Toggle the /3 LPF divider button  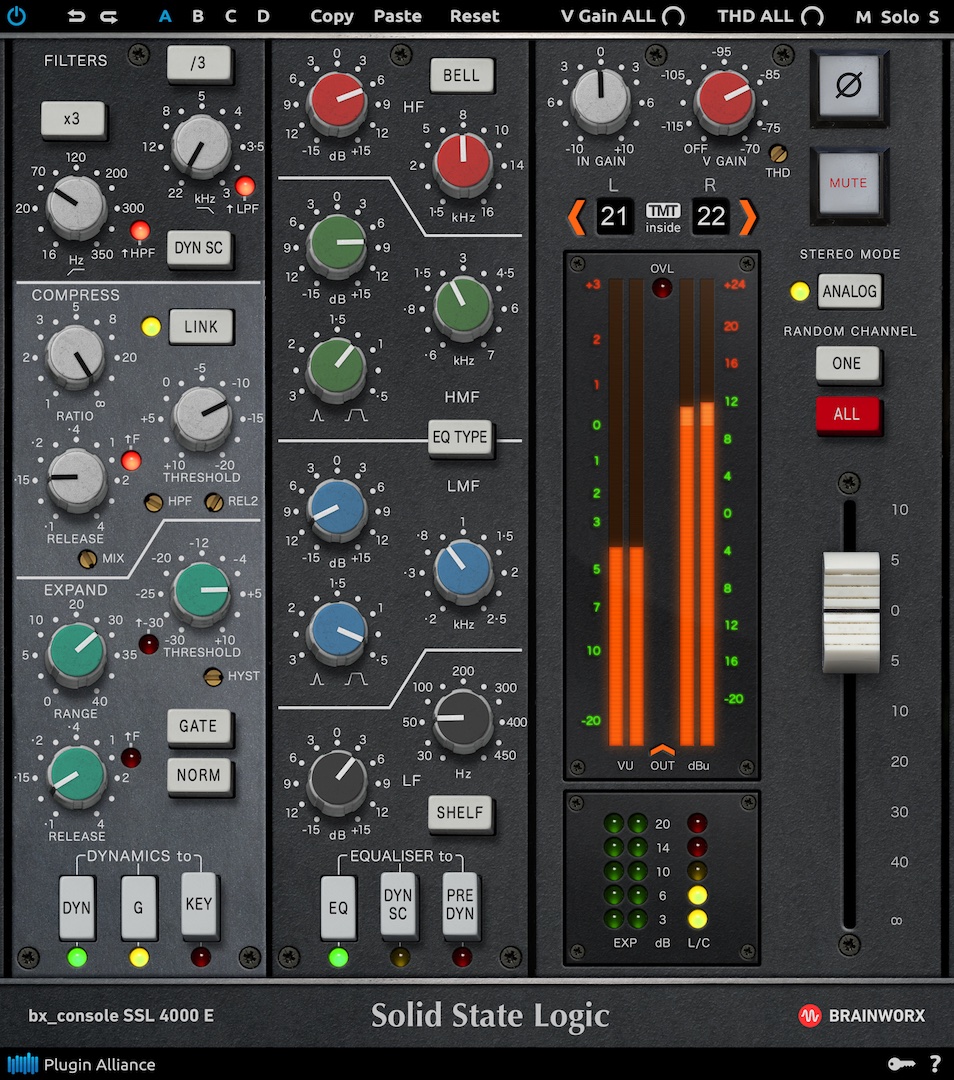coord(198,63)
